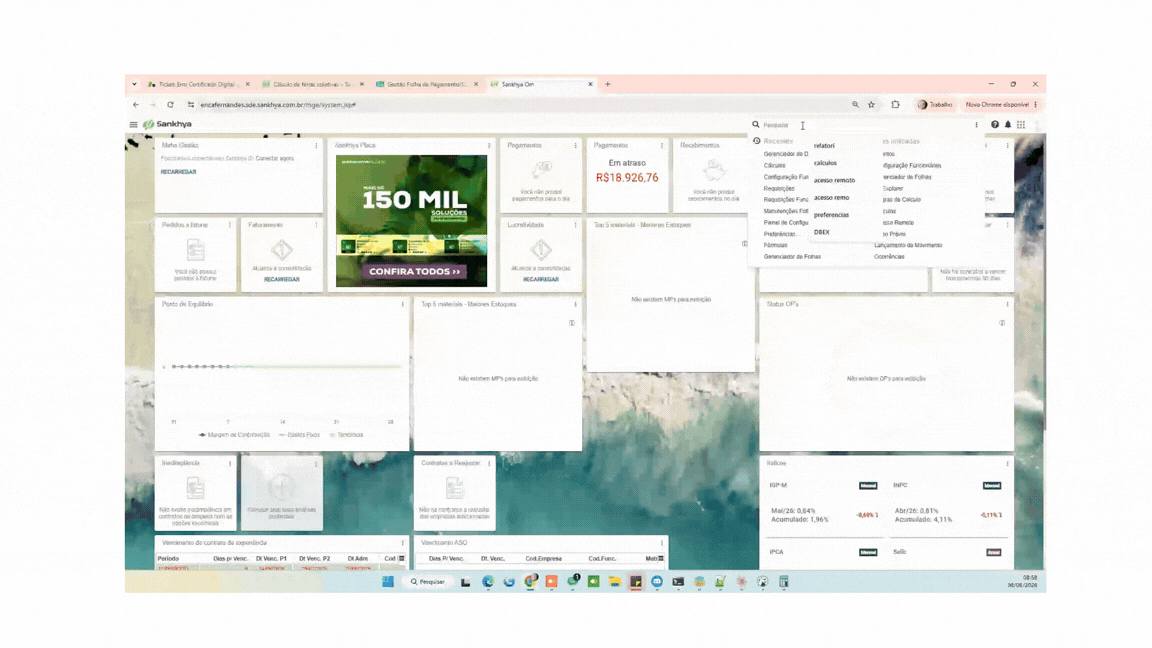Image resolution: width=1152 pixels, height=648 pixels.
Task: Open File Explorer from the taskbar
Action: [x=615, y=582]
